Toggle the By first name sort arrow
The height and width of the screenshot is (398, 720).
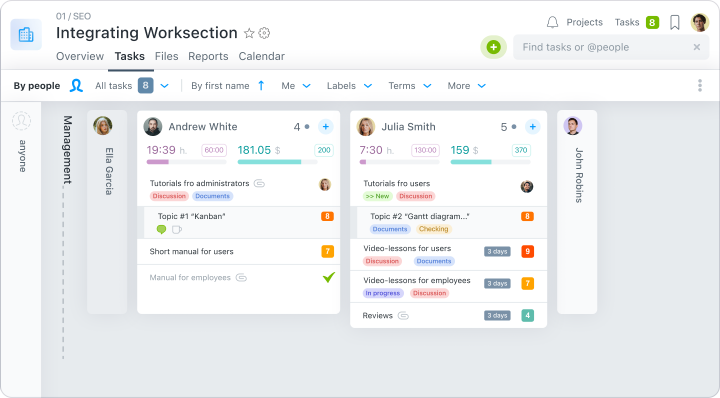tap(261, 85)
